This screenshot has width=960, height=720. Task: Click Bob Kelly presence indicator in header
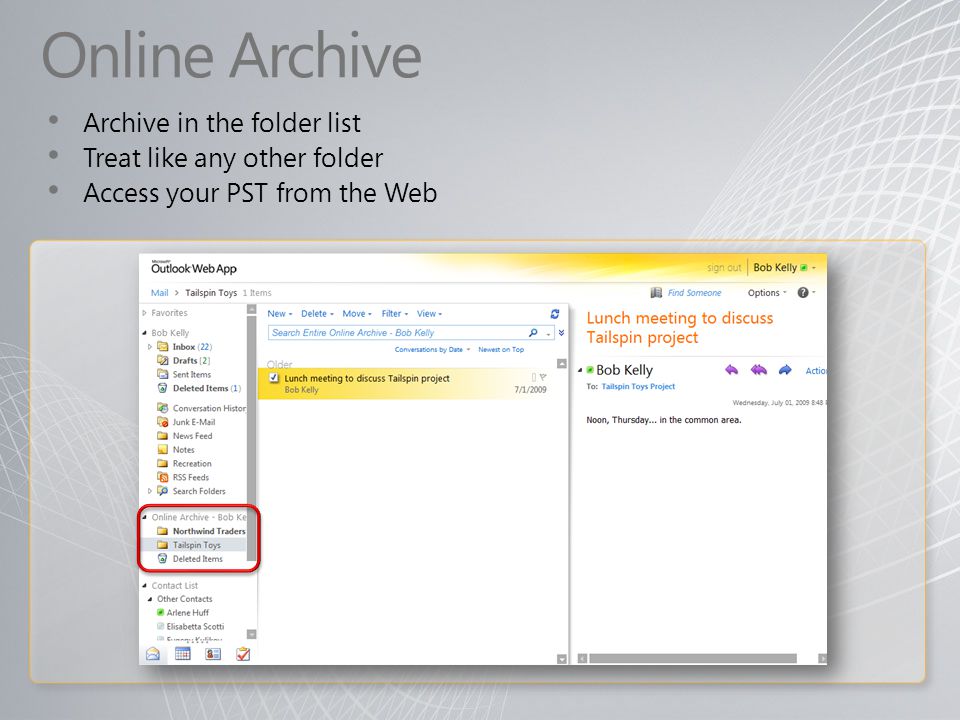pos(804,268)
